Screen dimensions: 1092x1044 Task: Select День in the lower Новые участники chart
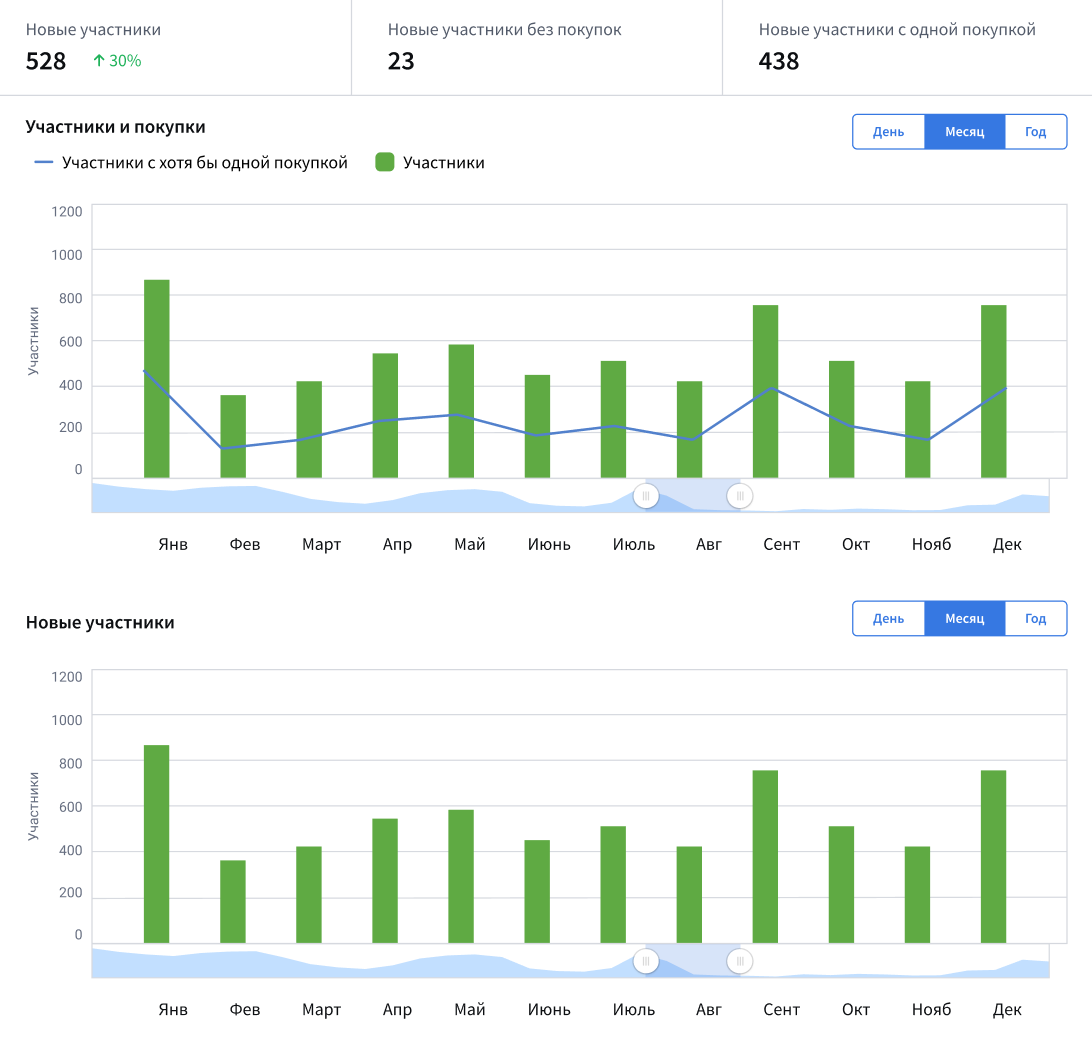(888, 618)
